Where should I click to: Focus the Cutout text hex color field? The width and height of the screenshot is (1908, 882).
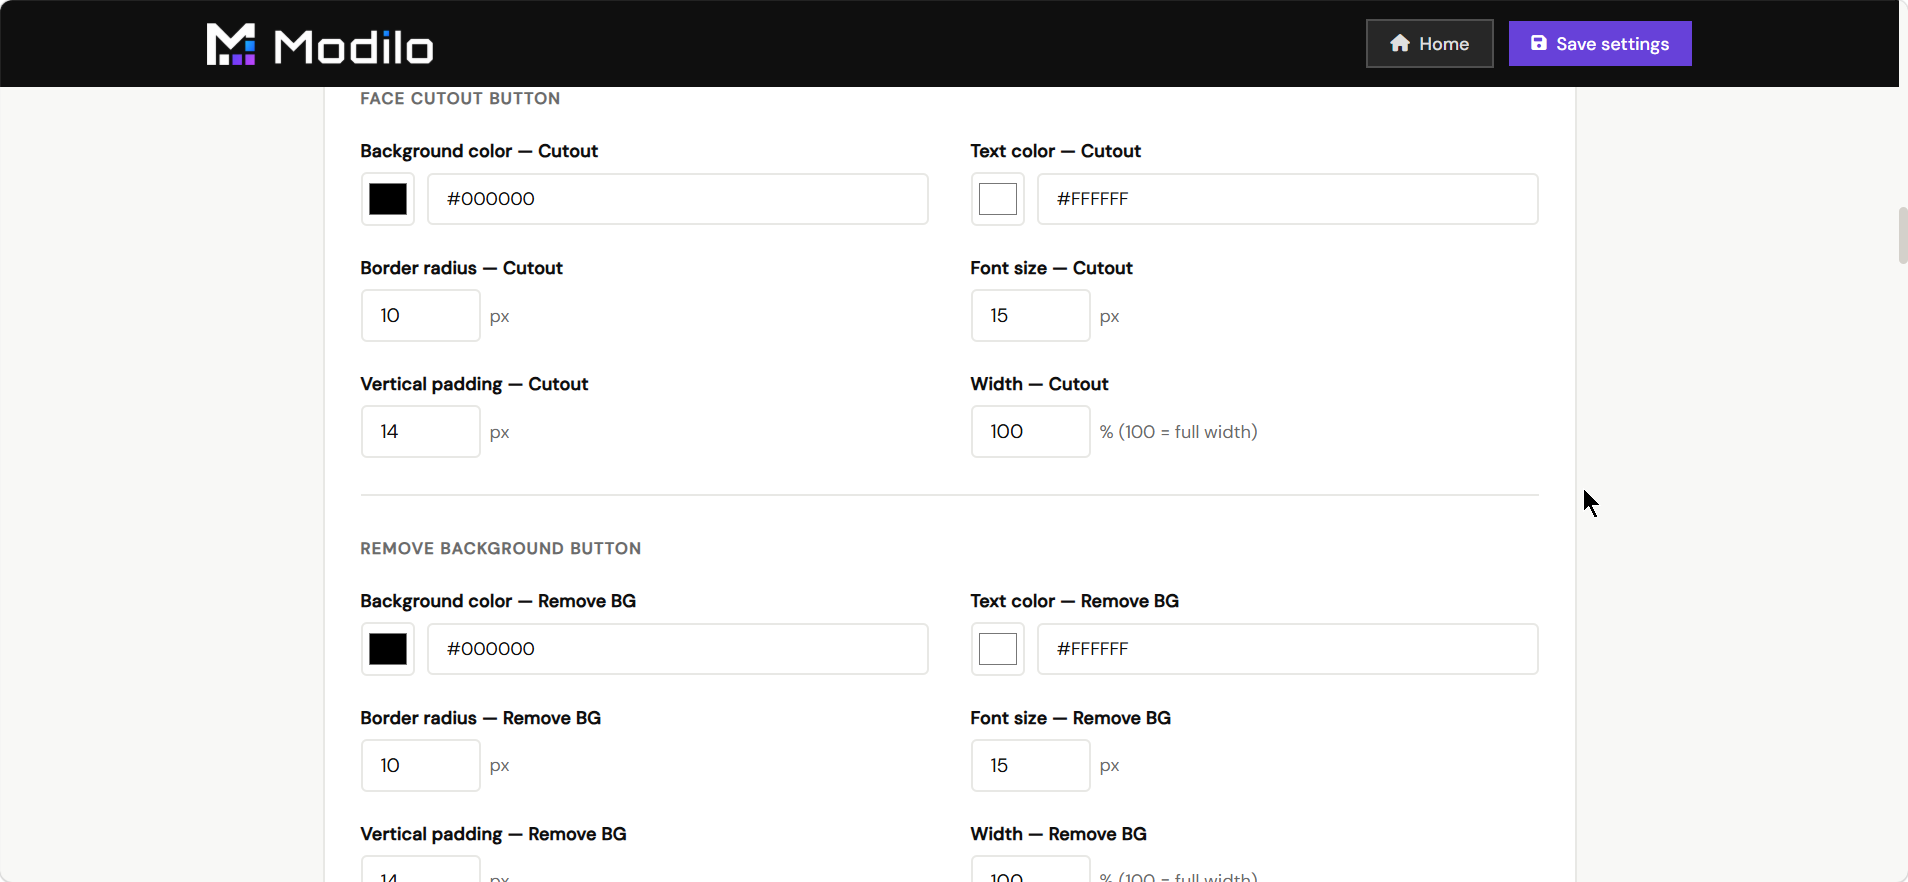tap(1288, 199)
